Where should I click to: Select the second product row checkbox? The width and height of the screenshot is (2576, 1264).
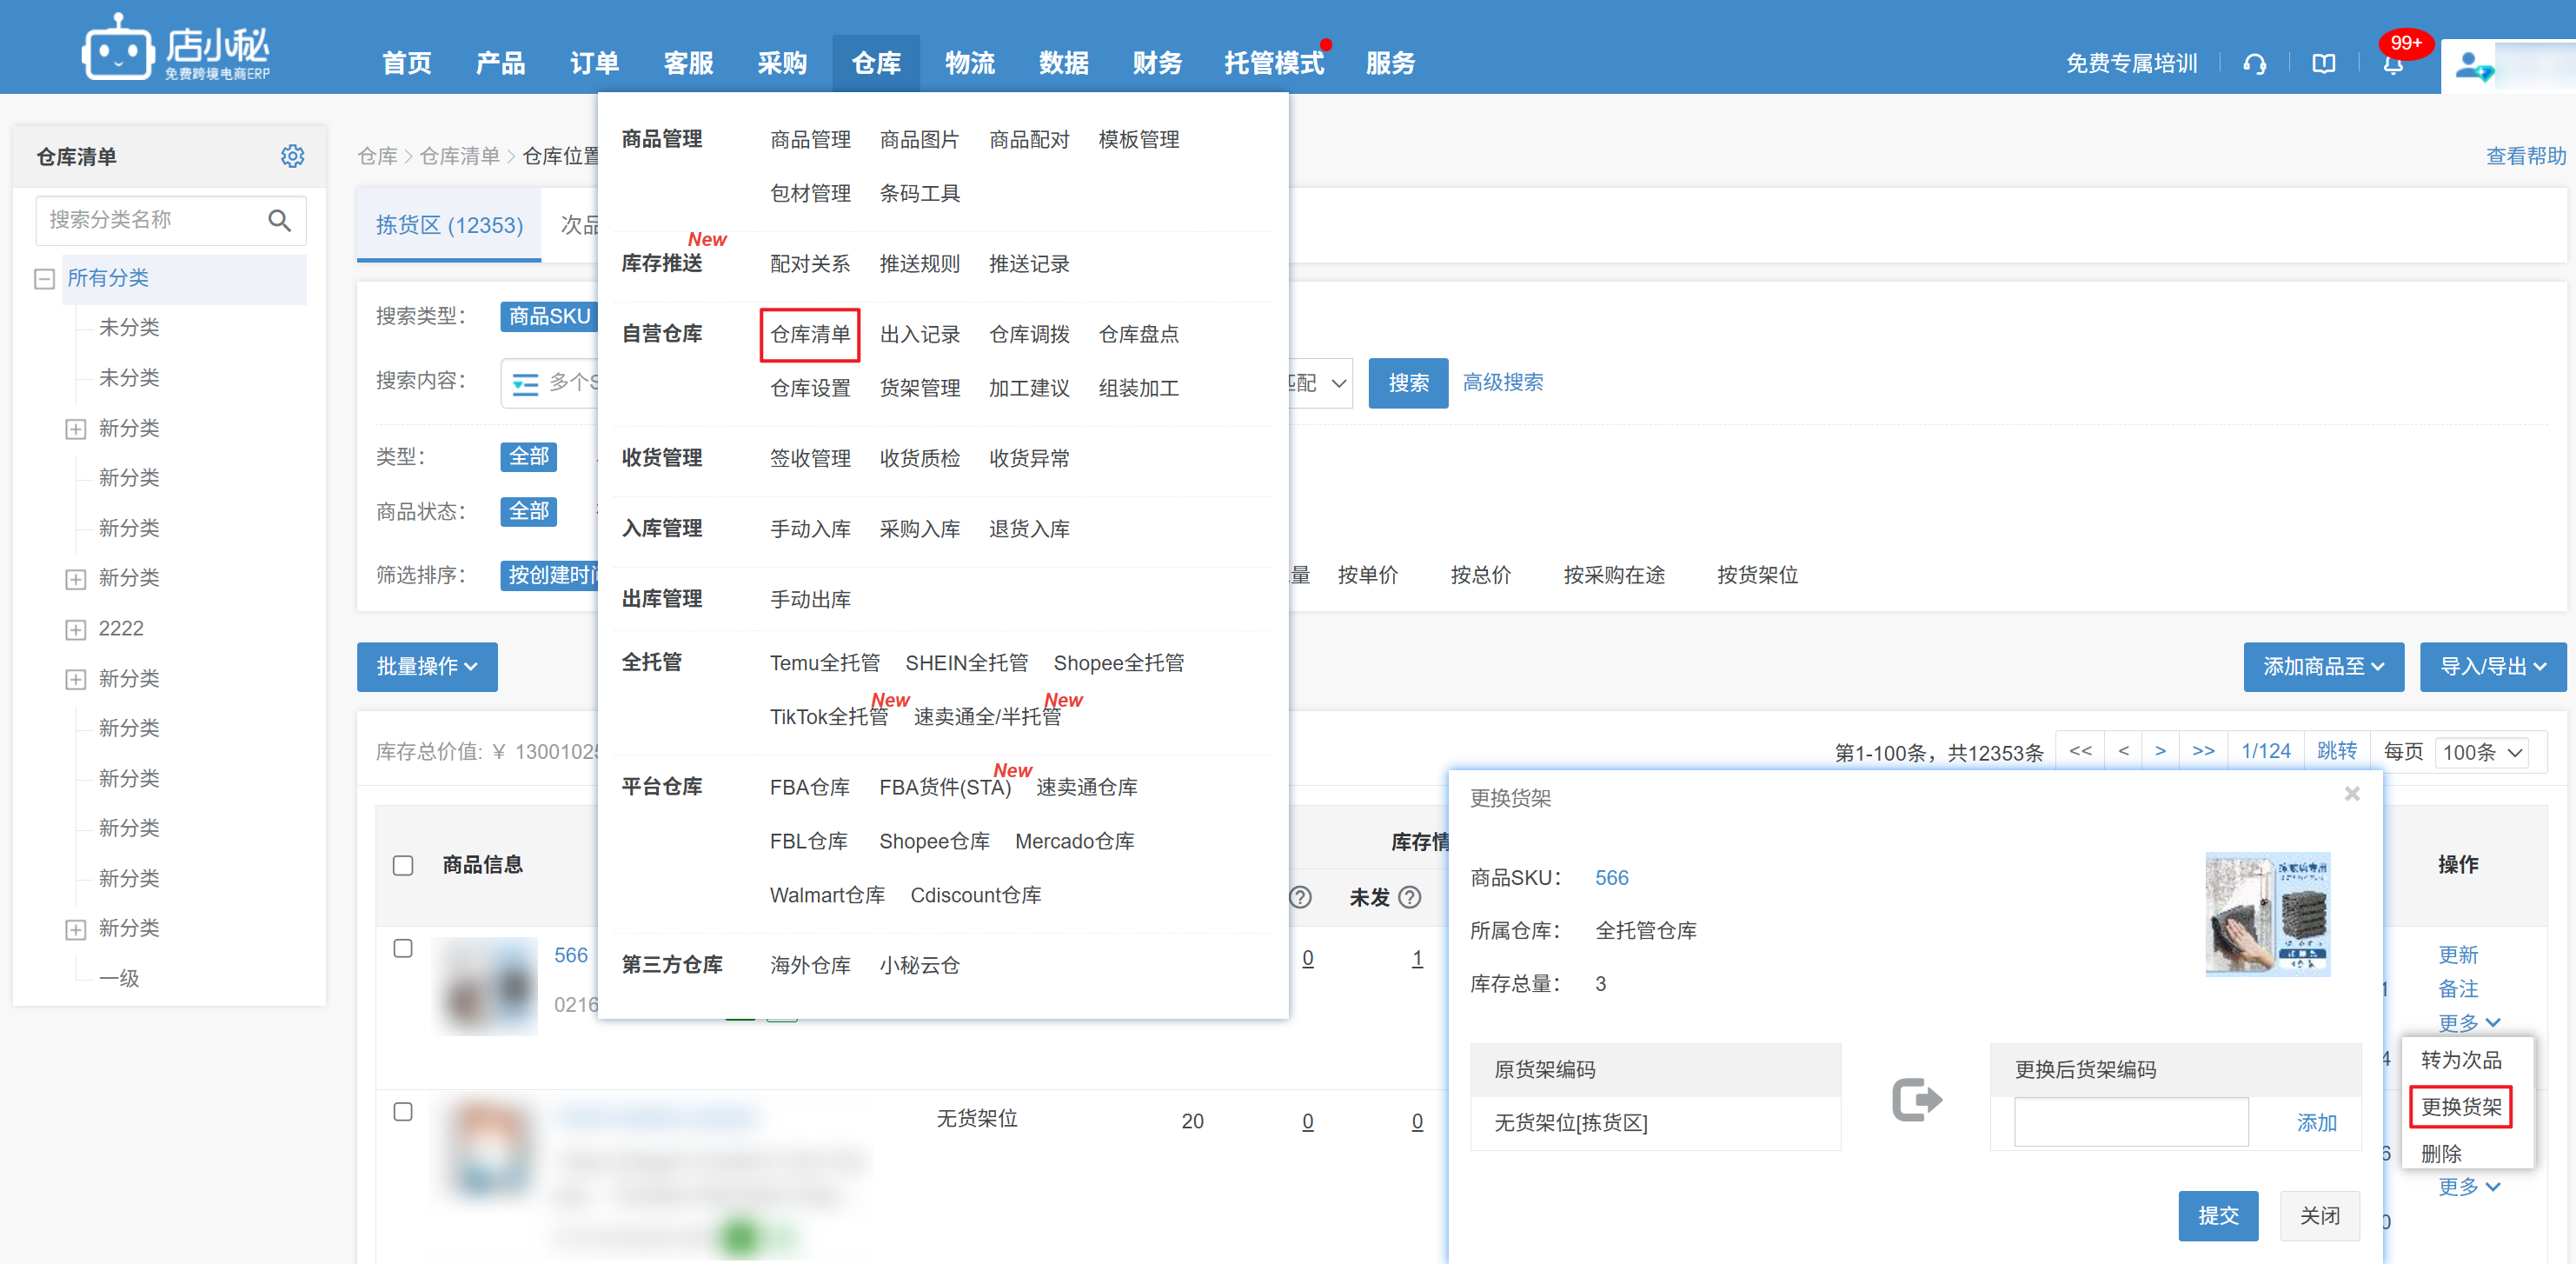(403, 1112)
